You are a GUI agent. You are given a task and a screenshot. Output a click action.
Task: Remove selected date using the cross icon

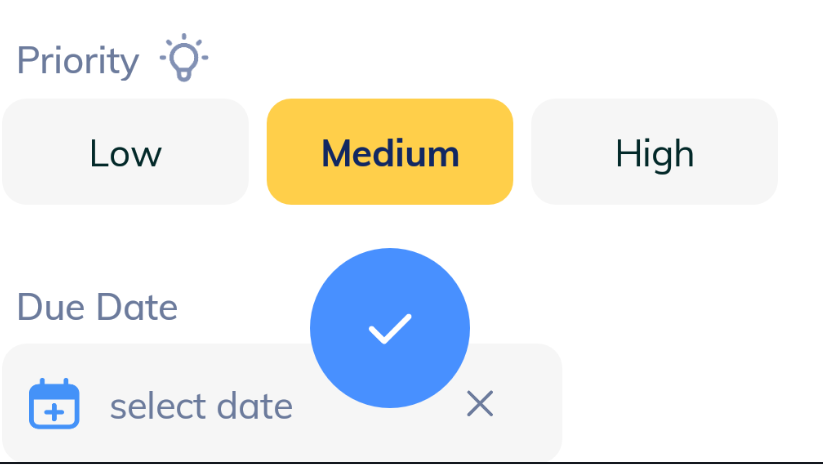480,404
